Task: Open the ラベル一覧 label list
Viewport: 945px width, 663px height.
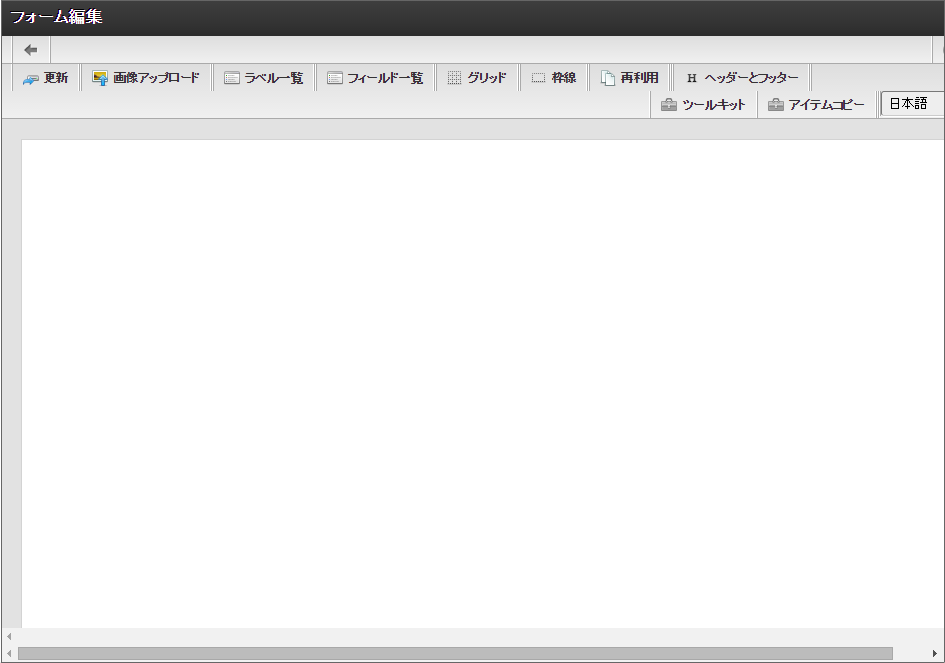Action: click(x=264, y=76)
